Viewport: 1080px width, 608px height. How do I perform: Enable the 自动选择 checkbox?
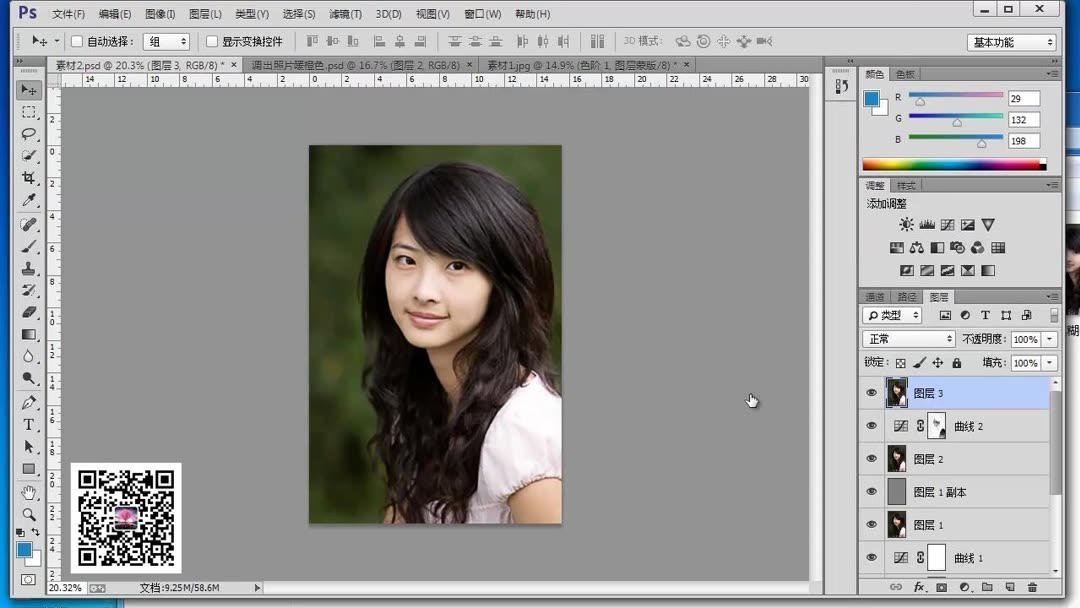76,41
